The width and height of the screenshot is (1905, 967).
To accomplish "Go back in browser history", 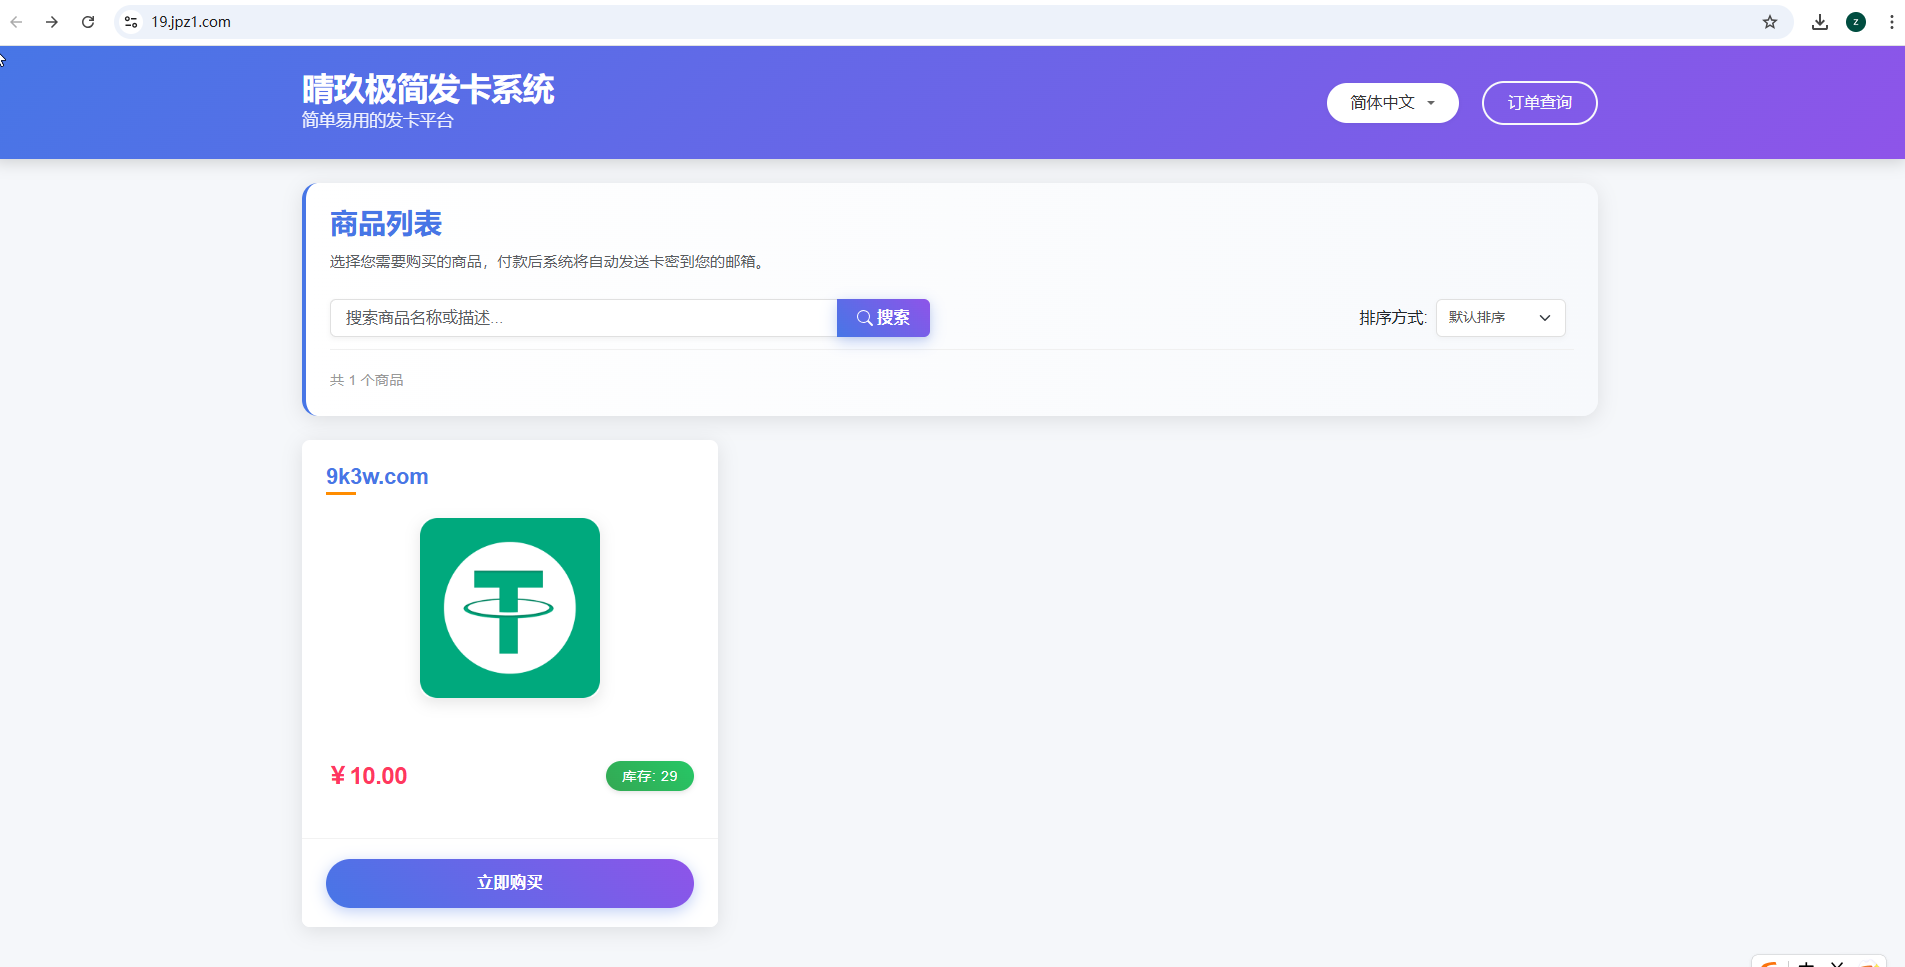I will point(16,22).
